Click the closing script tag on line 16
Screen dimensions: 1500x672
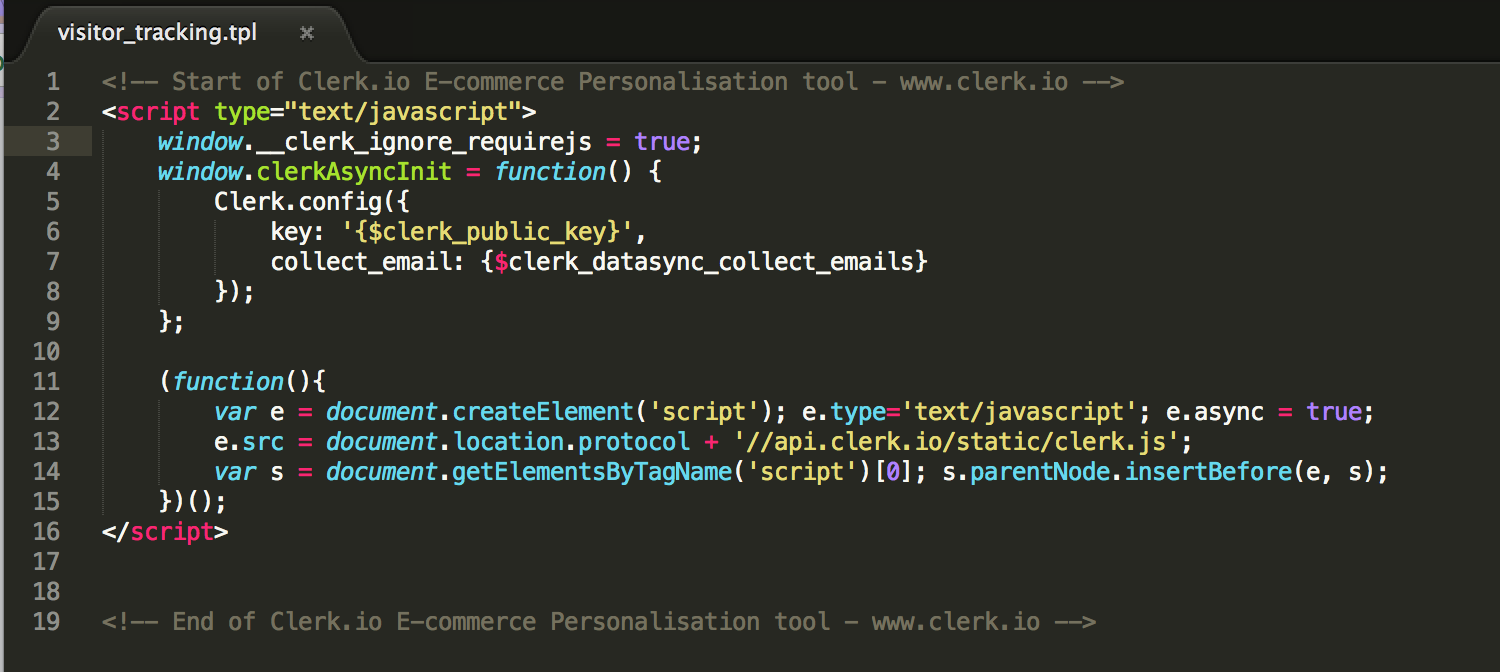165,532
